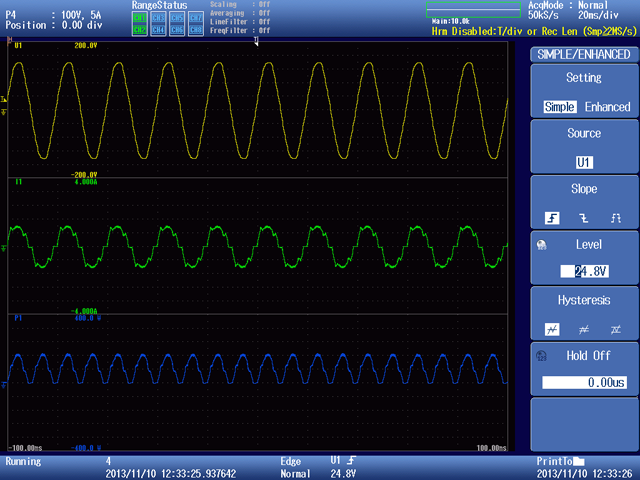Click the CH5 range status indicator
This screenshot has height=480, width=640.
tap(177, 18)
